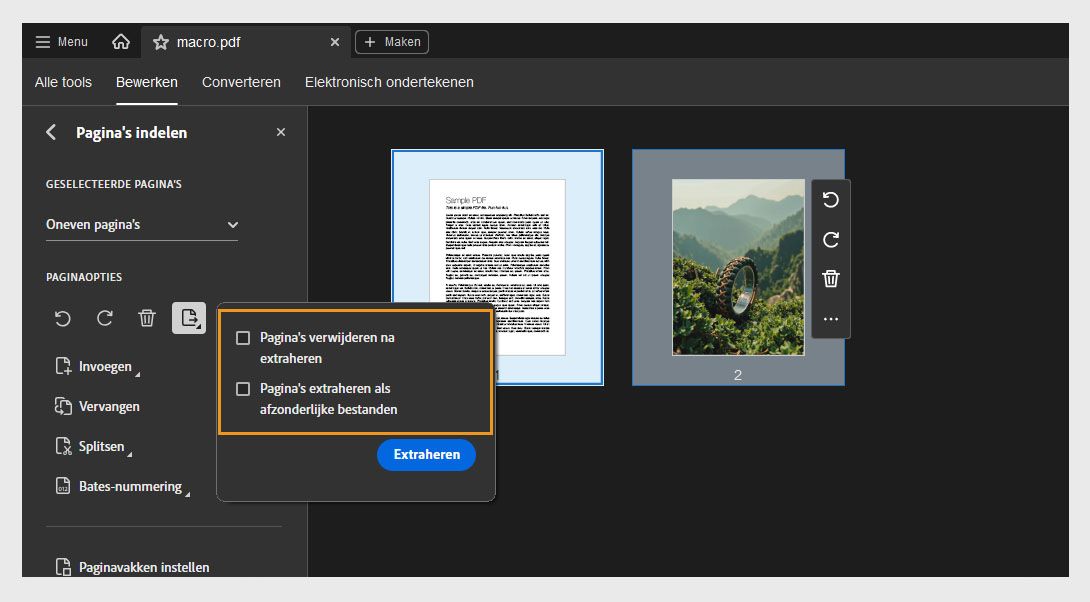Open the Bates-nummering submenu
The height and width of the screenshot is (602, 1090).
pos(130,487)
